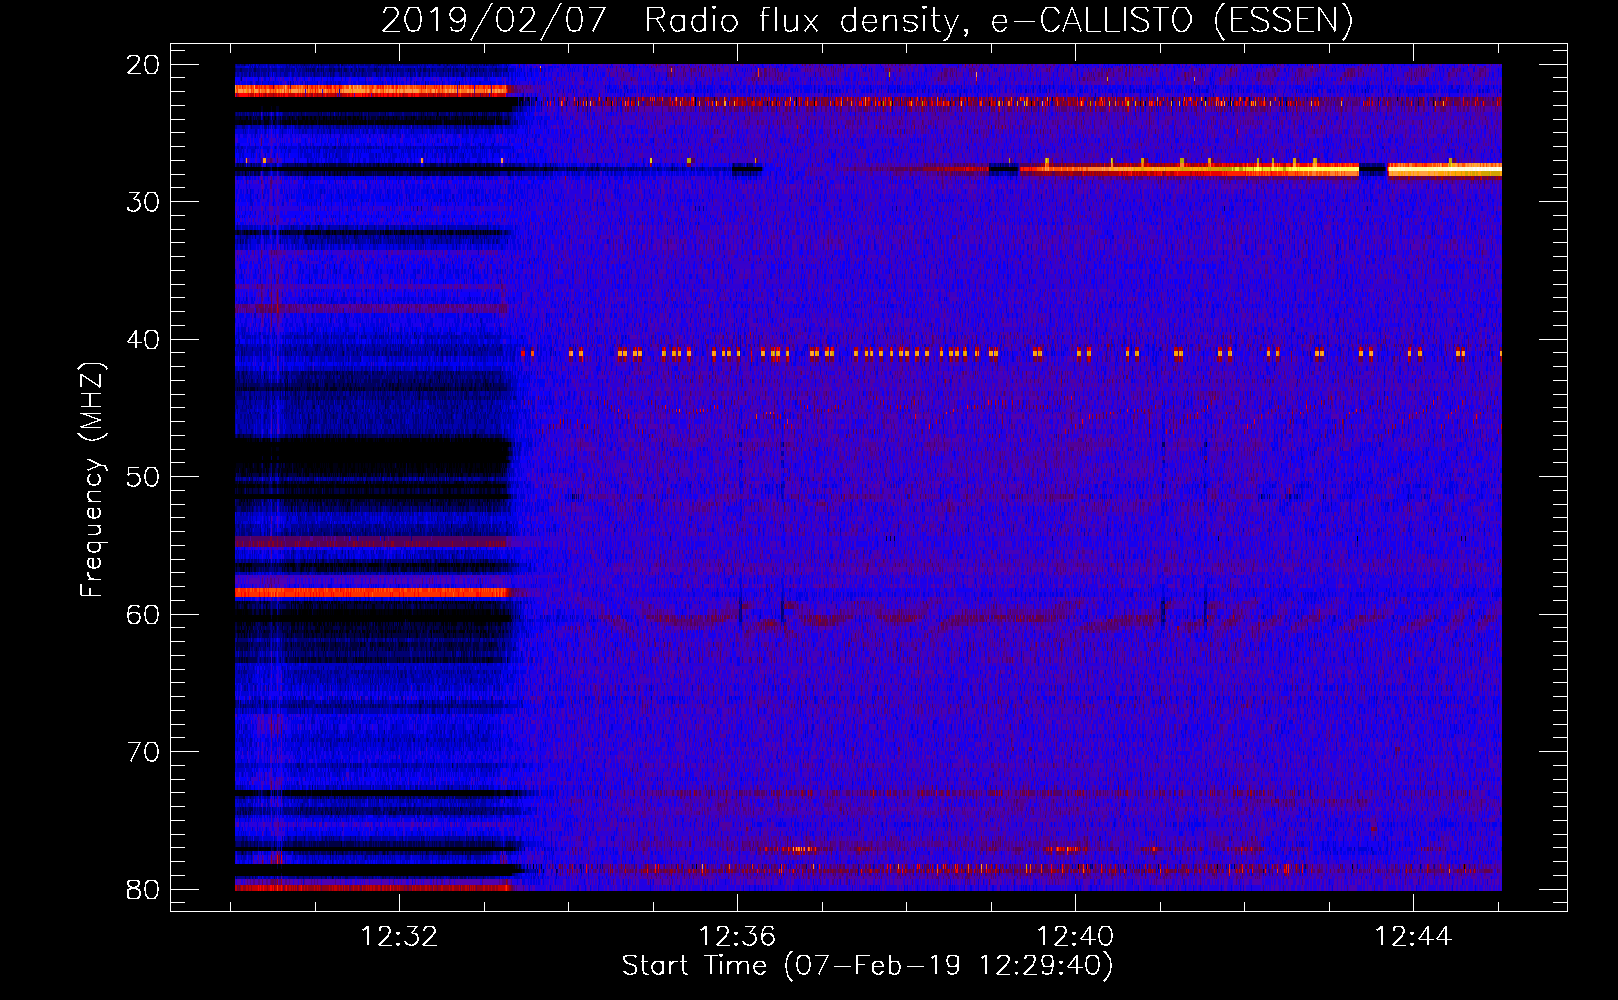Viewport: 1618px width, 1000px height.
Task: Click the 70 frequency tick label
Action: 143,752
